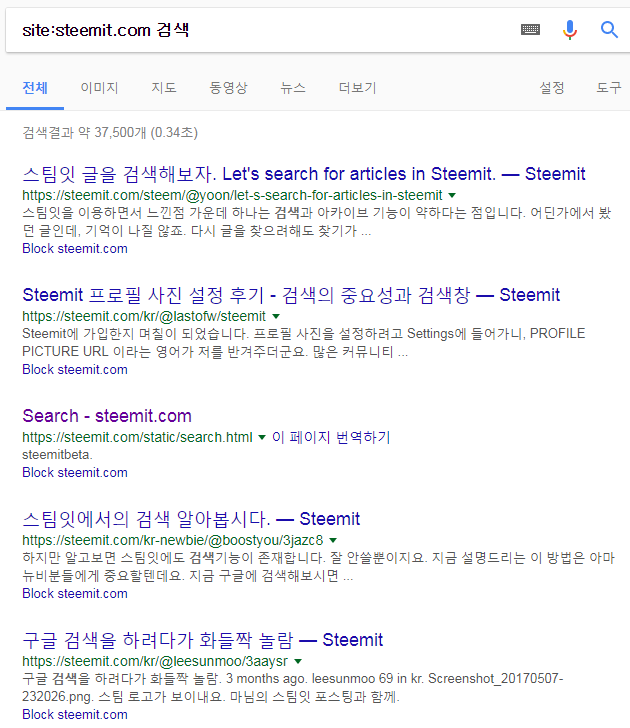Click the steemitbeta. snippet text
Screen dimensions: 630x728
57,455
